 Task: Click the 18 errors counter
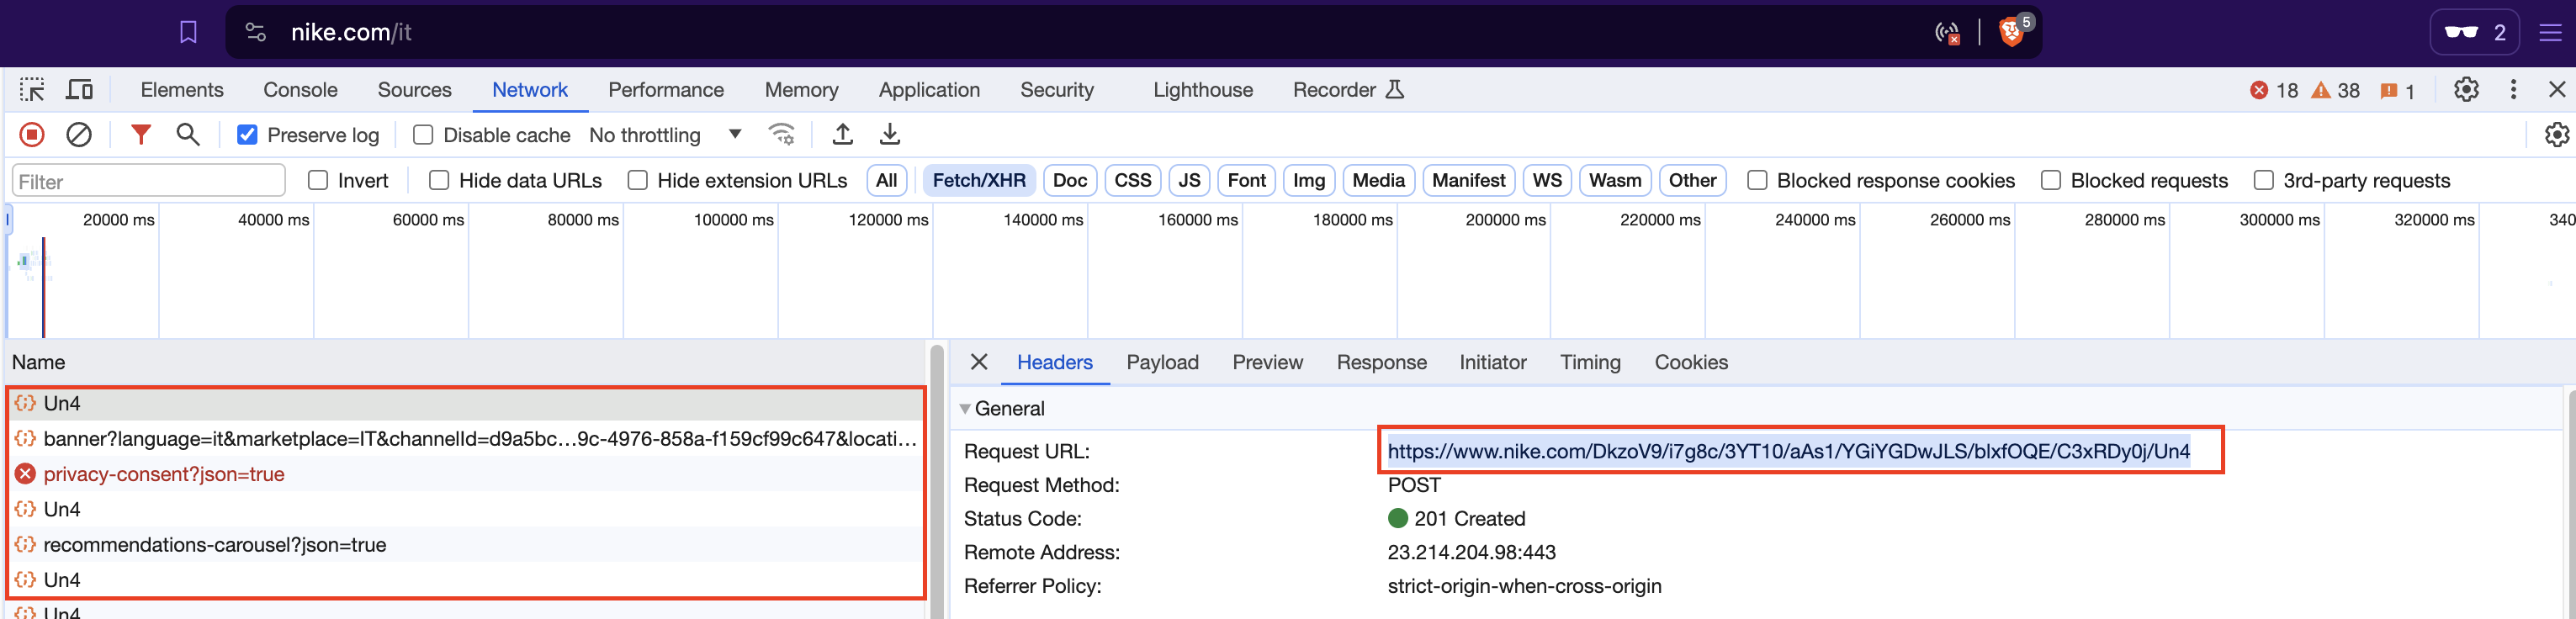[x=2274, y=91]
